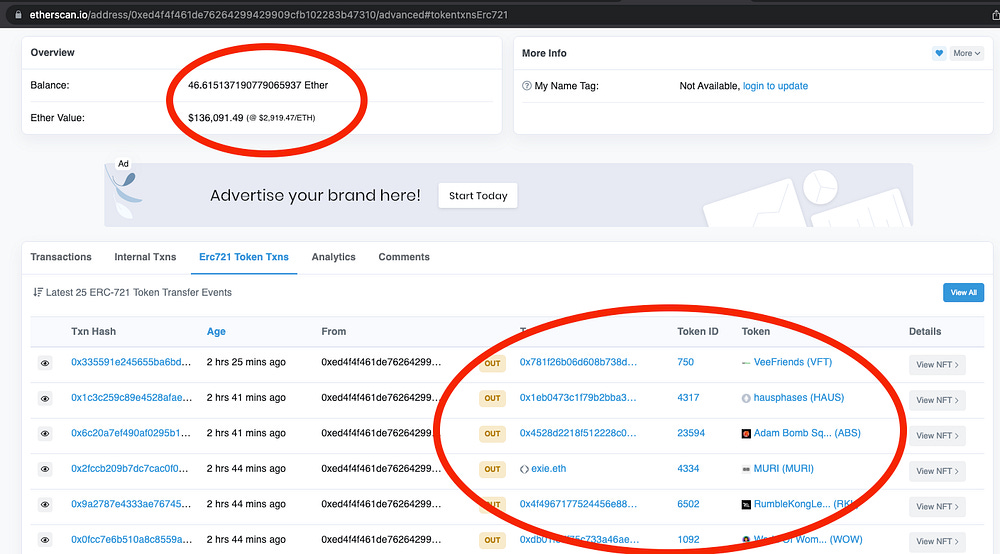Image resolution: width=1000 pixels, height=554 pixels.
Task: Click the login to update link
Action: (775, 86)
